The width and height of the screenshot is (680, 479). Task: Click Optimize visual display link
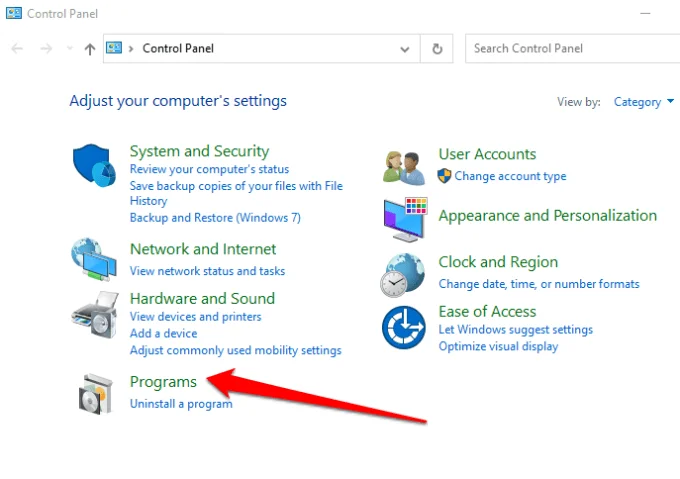[x=498, y=346]
